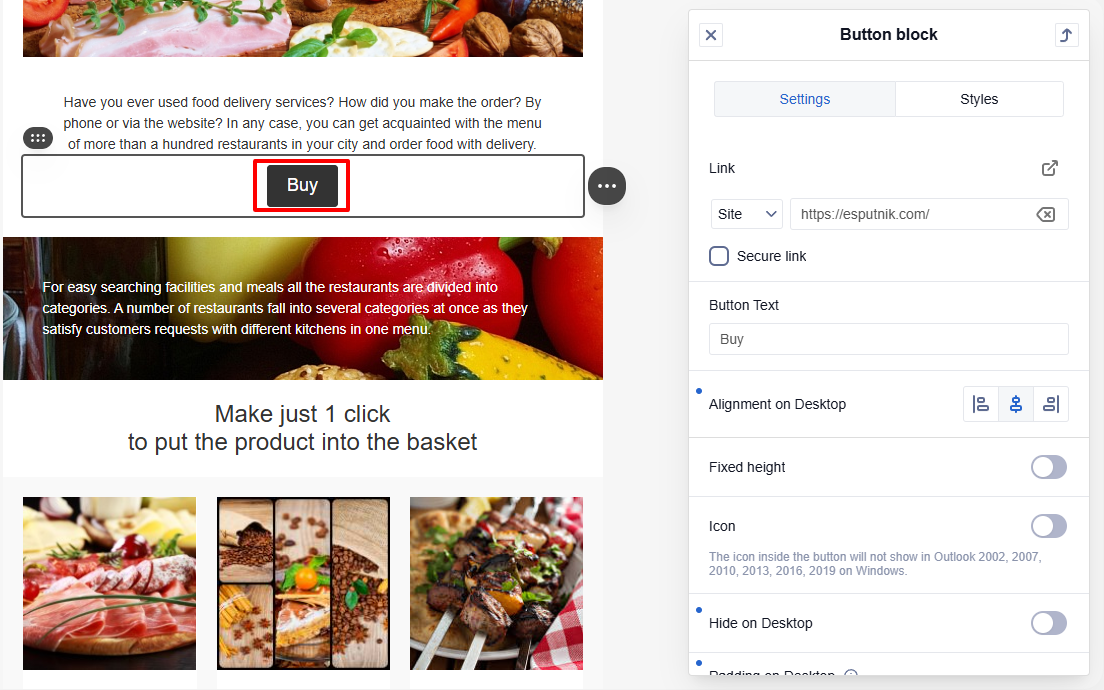The height and width of the screenshot is (690, 1104).
Task: Select the grilled kebab product image
Action: (496, 584)
